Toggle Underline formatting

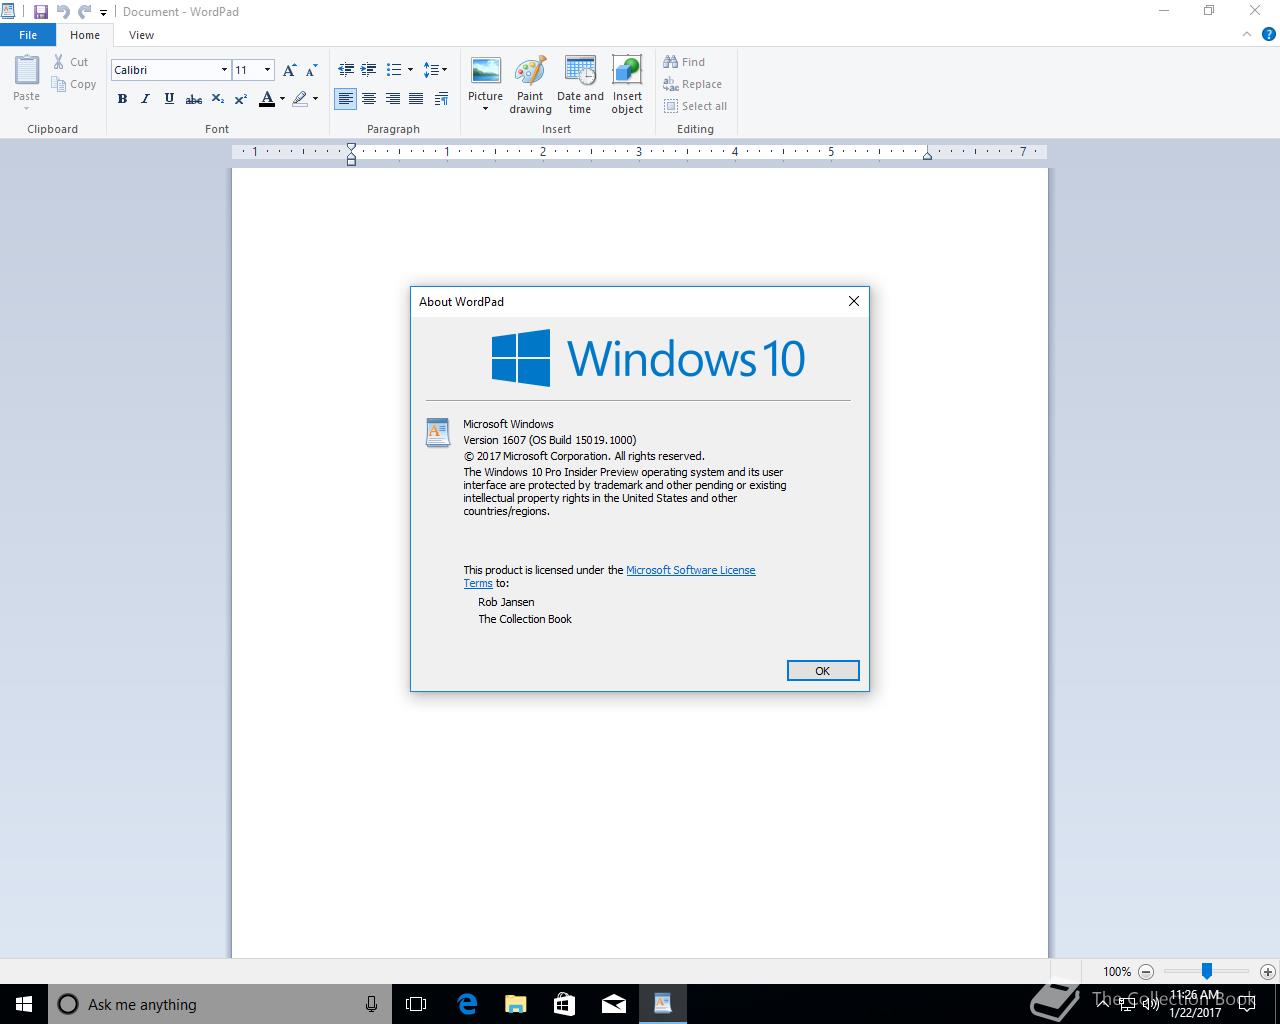169,99
